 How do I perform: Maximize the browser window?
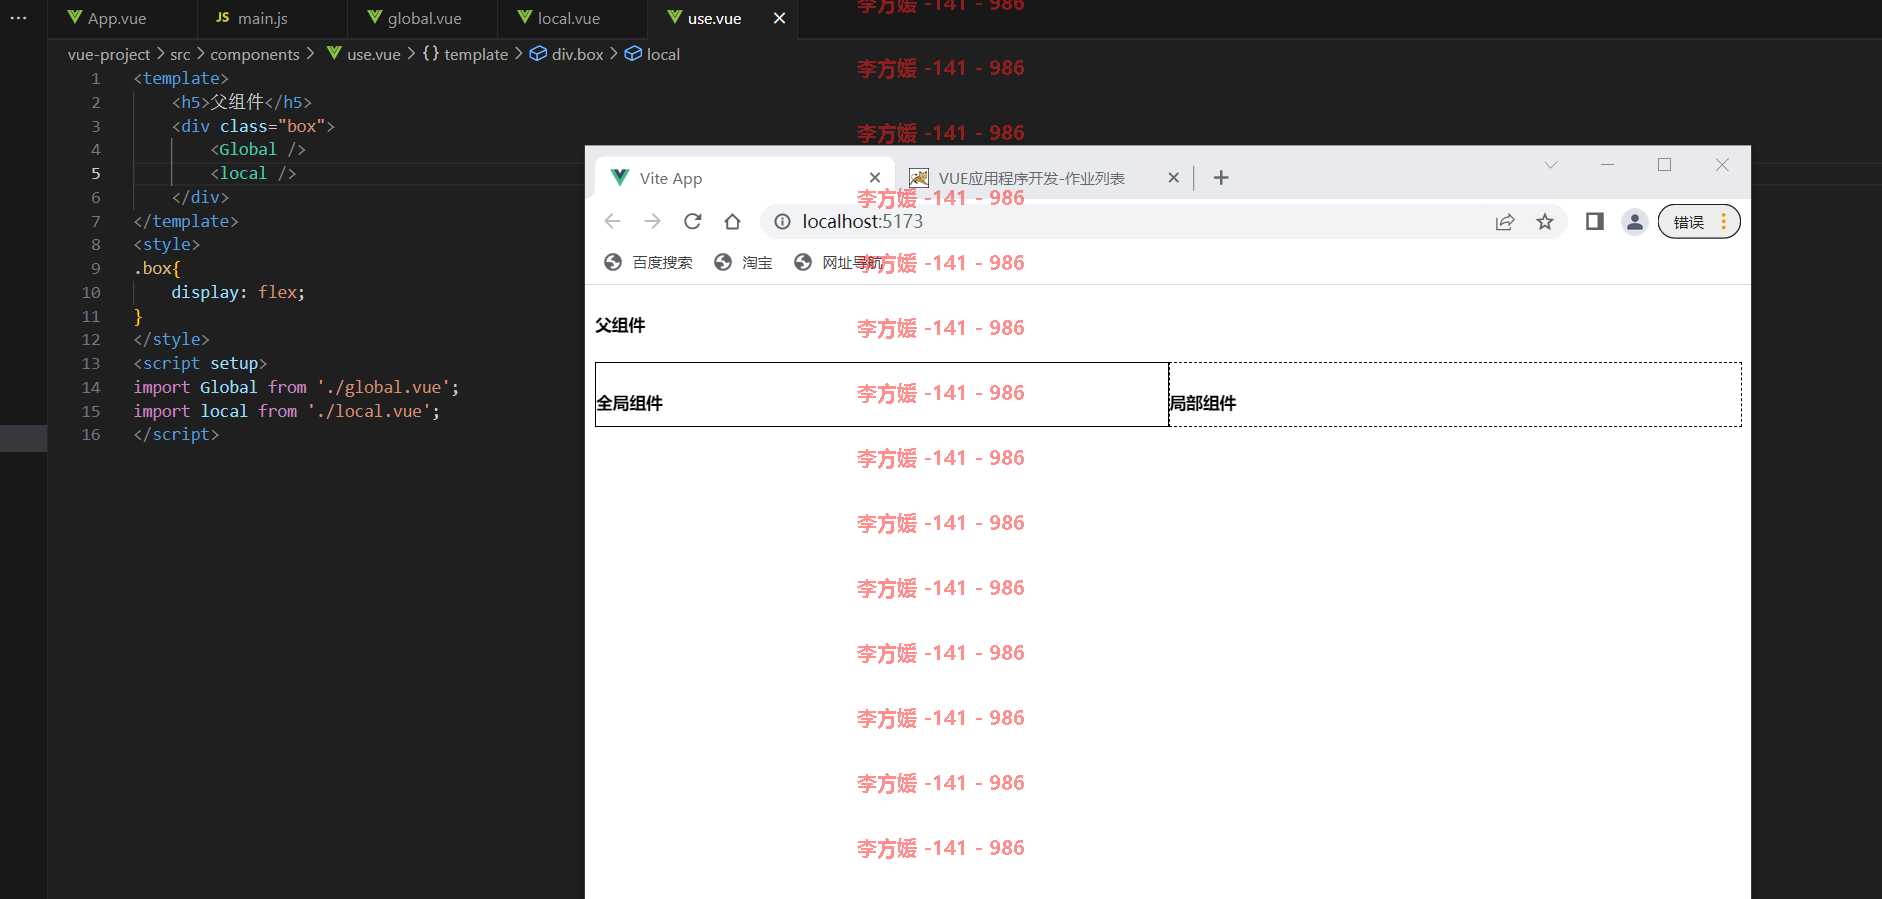pyautogui.click(x=1664, y=165)
